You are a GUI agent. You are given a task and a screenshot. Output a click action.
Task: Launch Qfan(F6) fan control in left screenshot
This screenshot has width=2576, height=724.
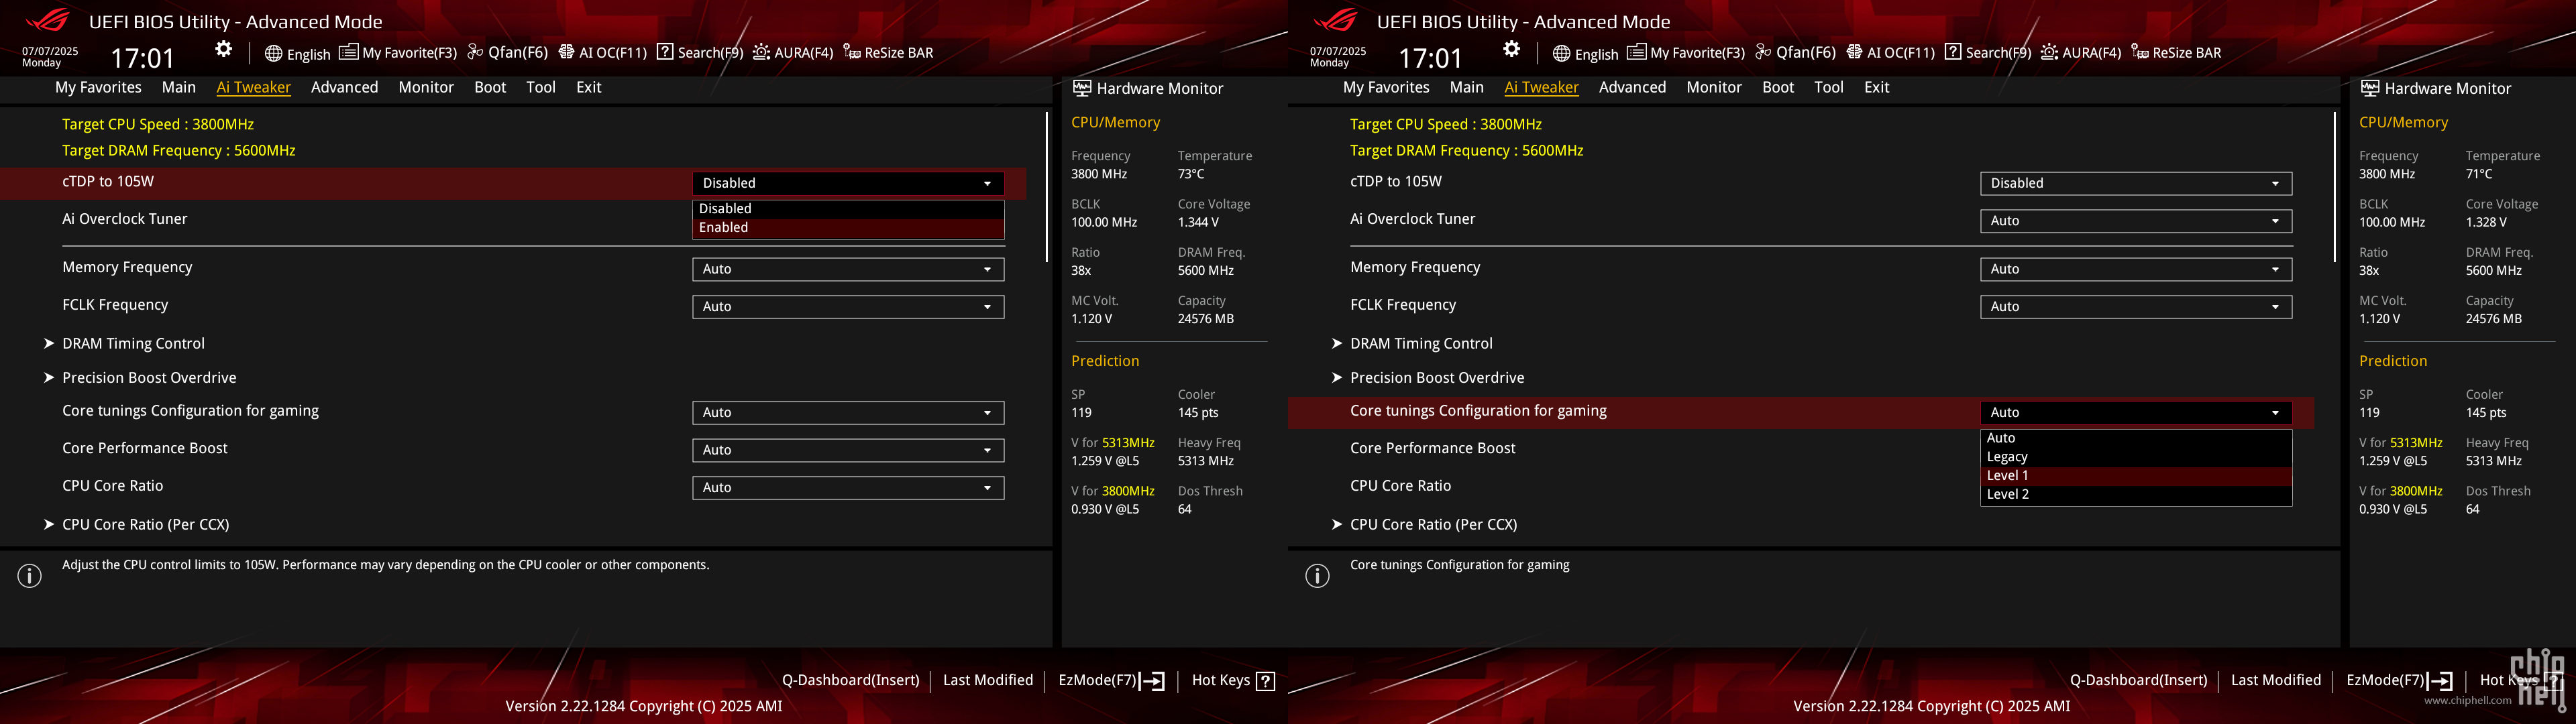[507, 53]
